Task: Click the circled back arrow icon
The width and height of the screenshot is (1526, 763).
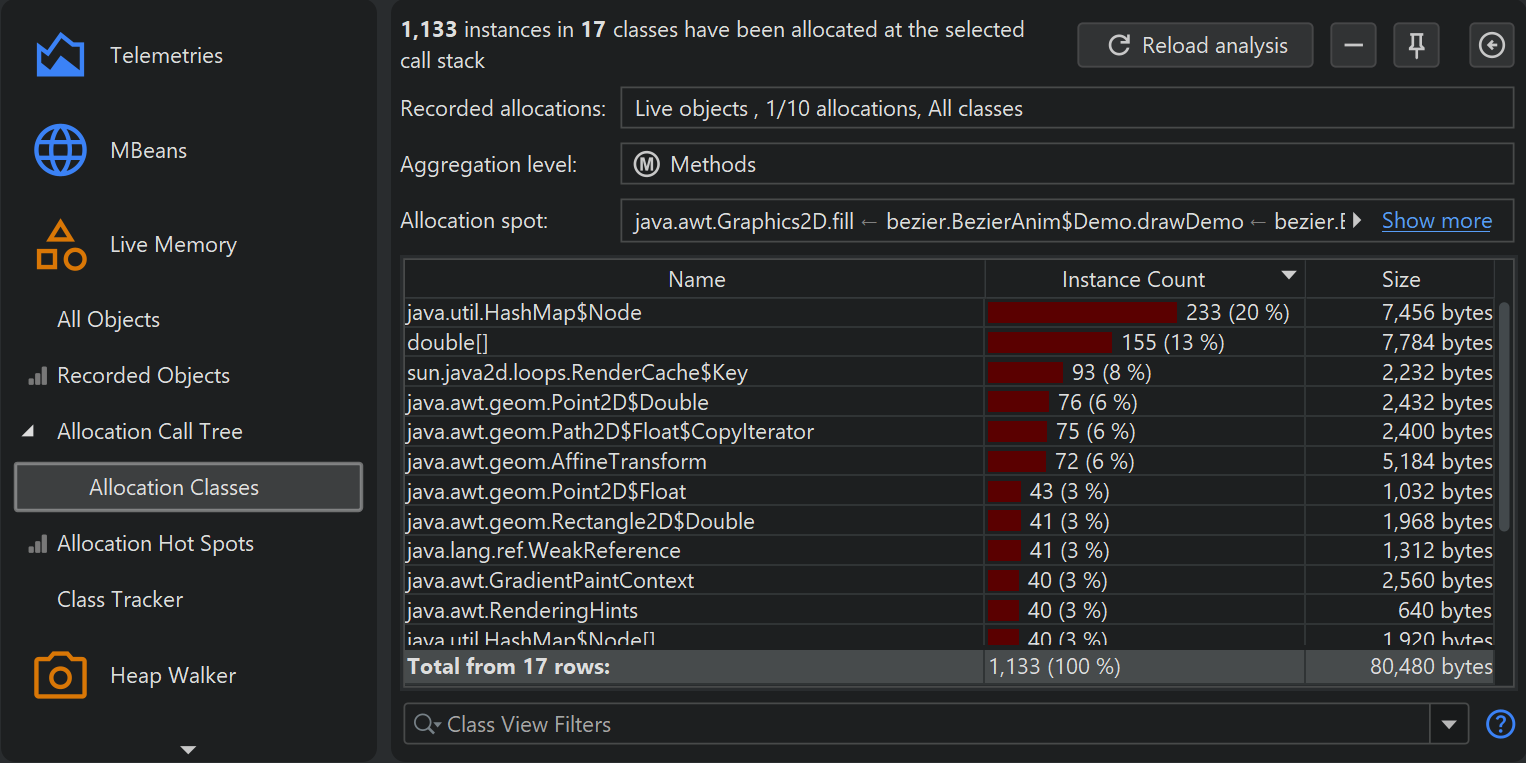Action: (x=1491, y=46)
